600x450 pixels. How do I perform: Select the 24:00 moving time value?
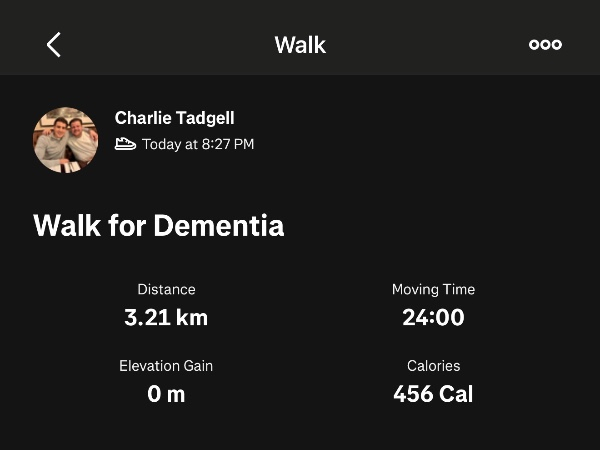coord(433,318)
